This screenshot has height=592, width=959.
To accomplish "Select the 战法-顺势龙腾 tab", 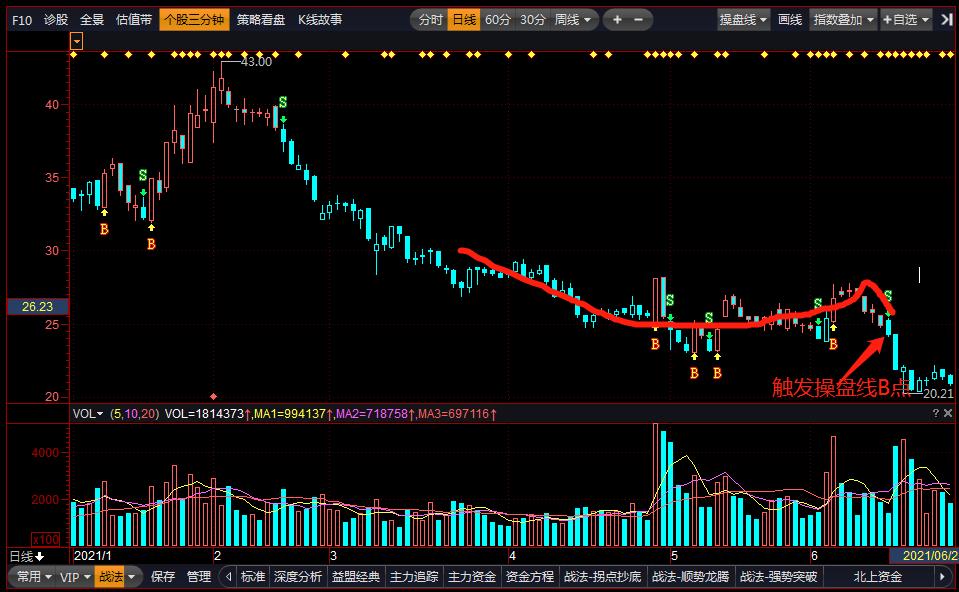I will (x=691, y=576).
